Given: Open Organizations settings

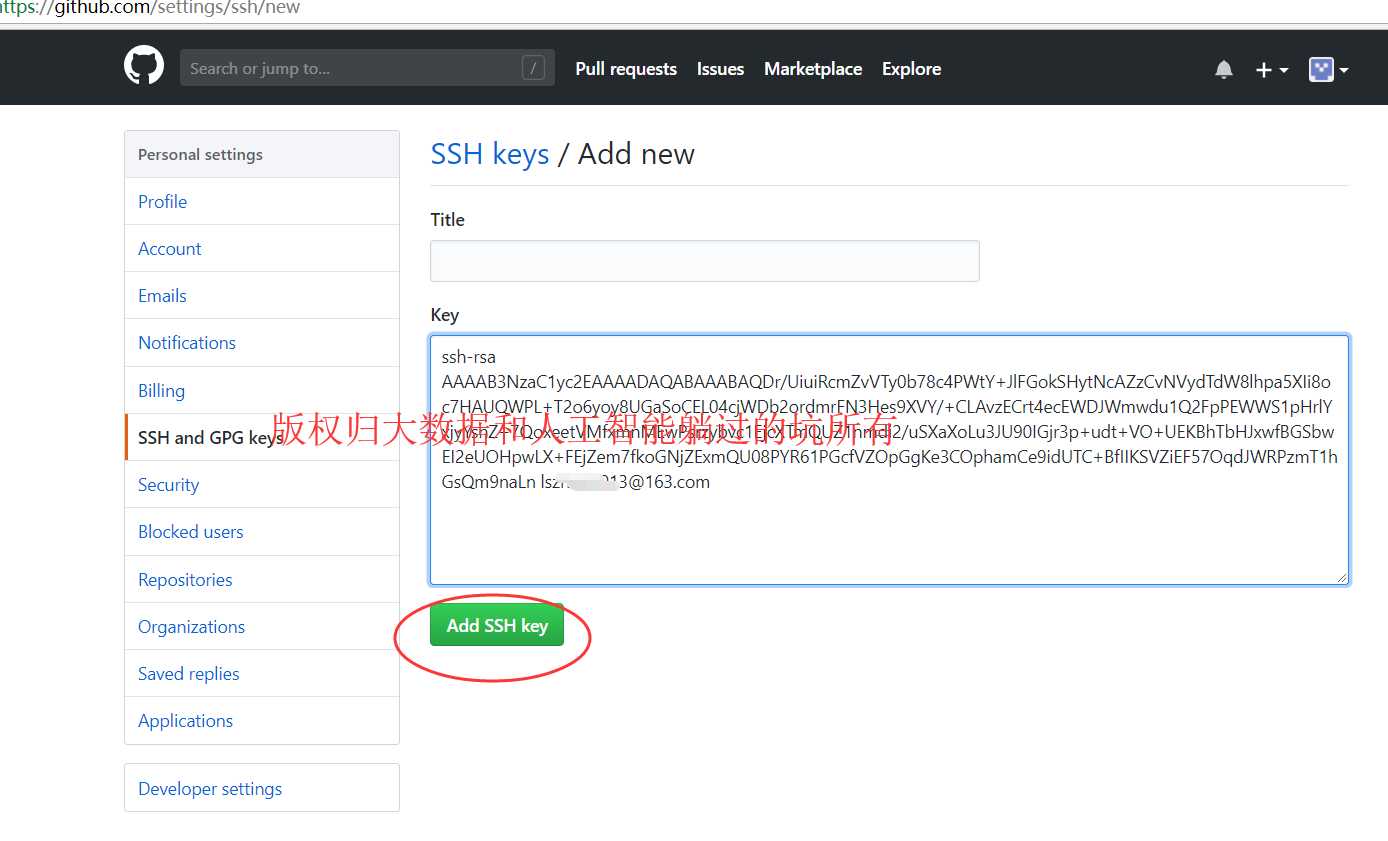Looking at the screenshot, I should point(262,626).
